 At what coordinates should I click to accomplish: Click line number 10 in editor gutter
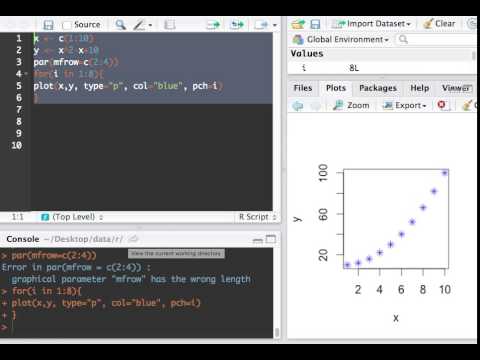(17, 145)
